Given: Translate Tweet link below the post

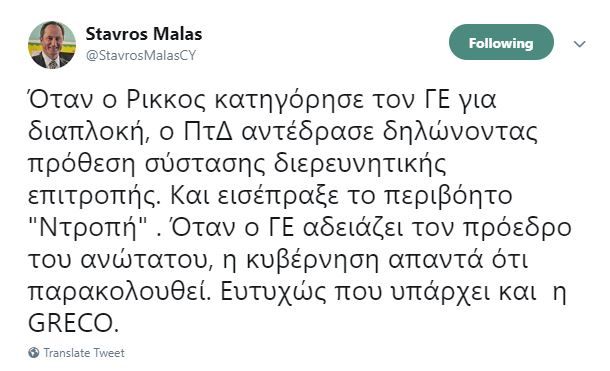Looking at the screenshot, I should tap(84, 353).
